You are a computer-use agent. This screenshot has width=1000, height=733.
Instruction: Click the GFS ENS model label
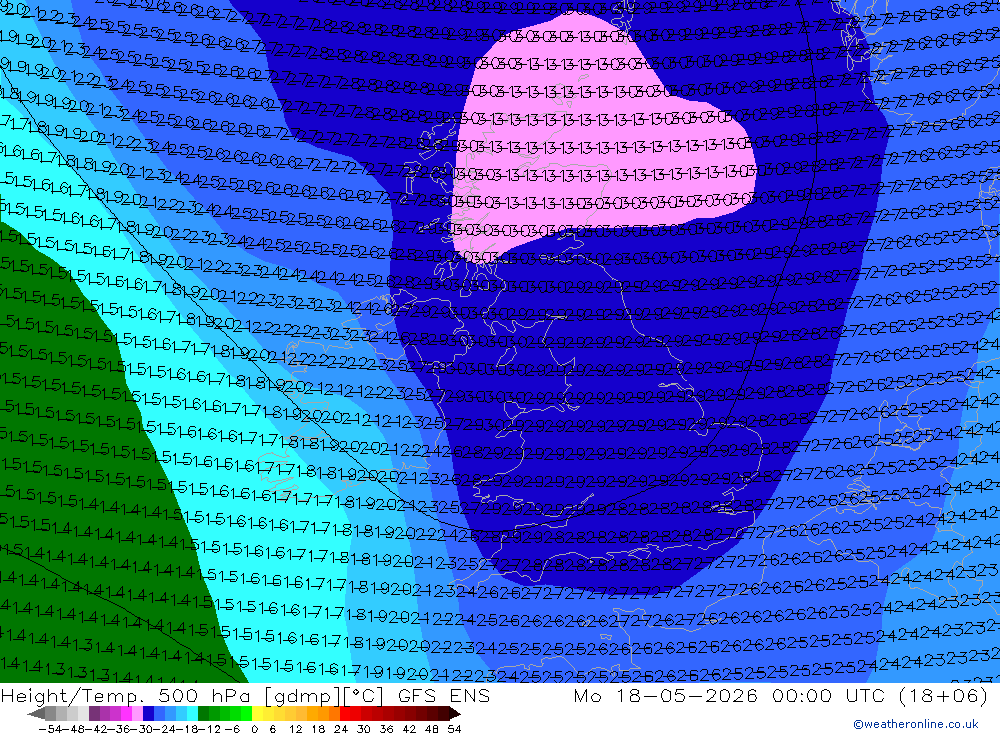coord(444,695)
